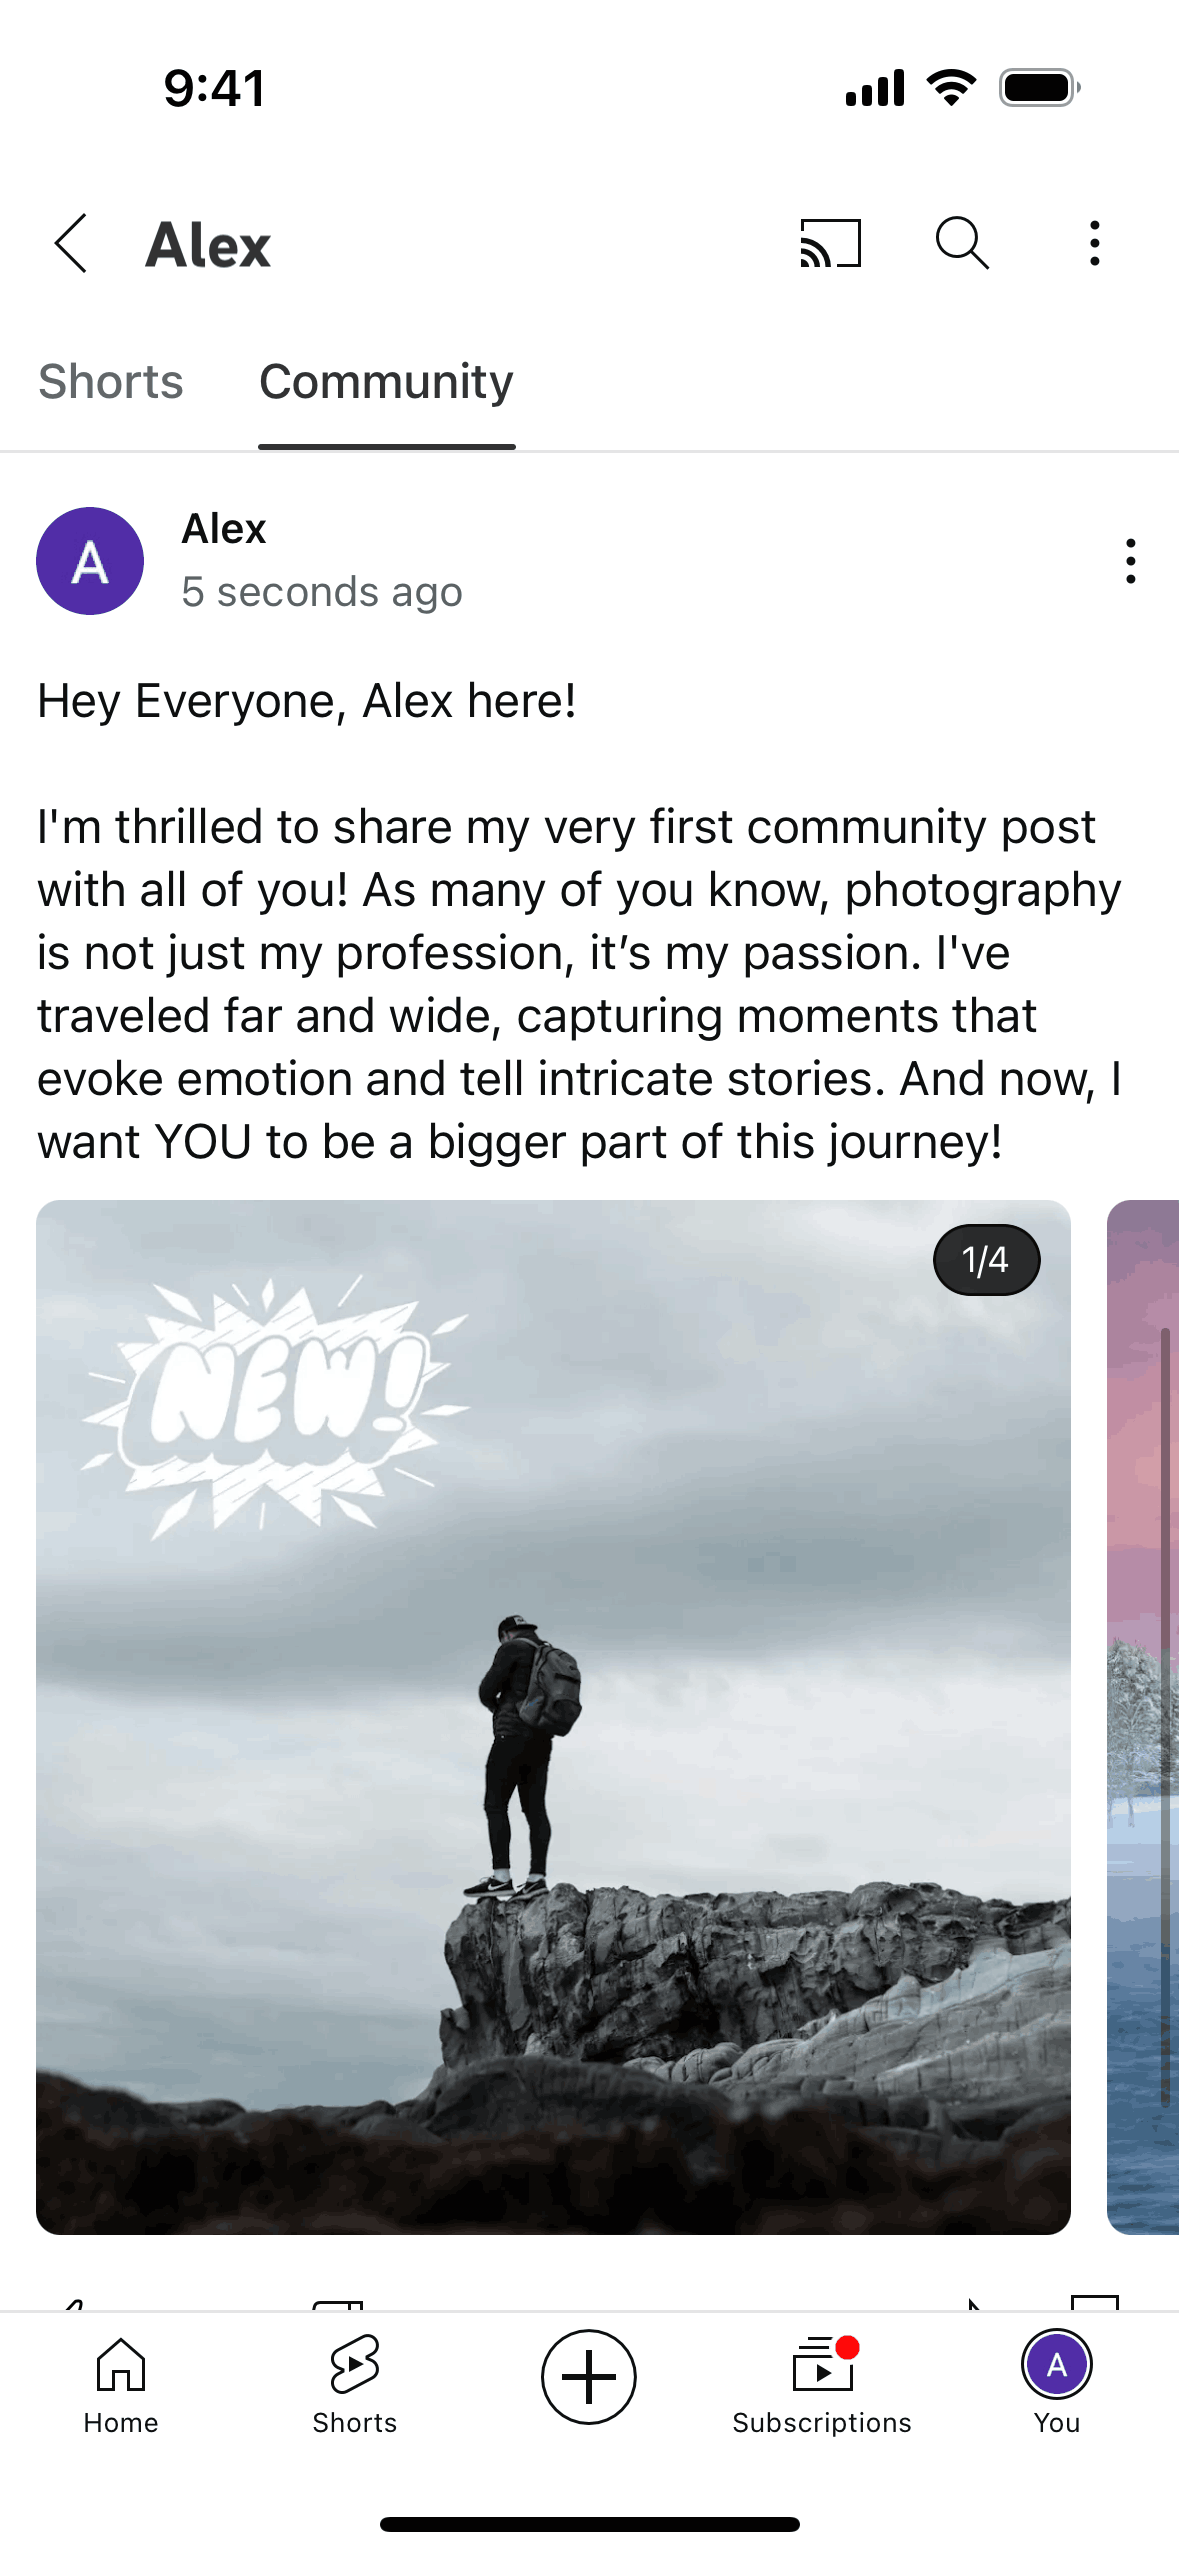Viewport: 1179px width, 2556px height.
Task: Open the first hiker photo
Action: 553,1717
